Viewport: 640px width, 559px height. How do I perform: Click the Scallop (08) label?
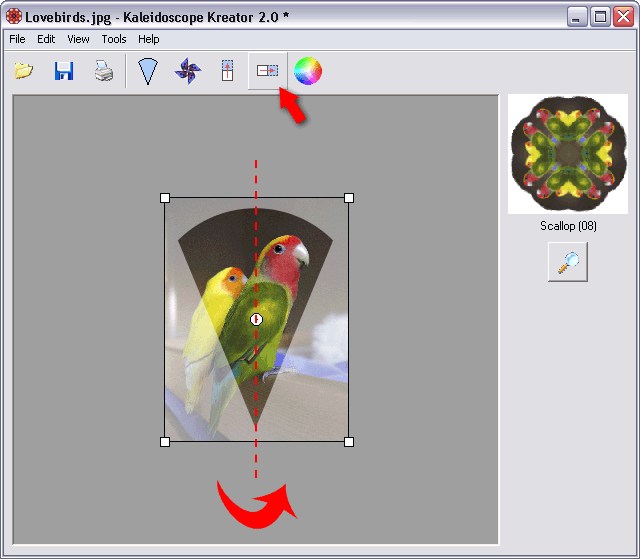[x=568, y=226]
